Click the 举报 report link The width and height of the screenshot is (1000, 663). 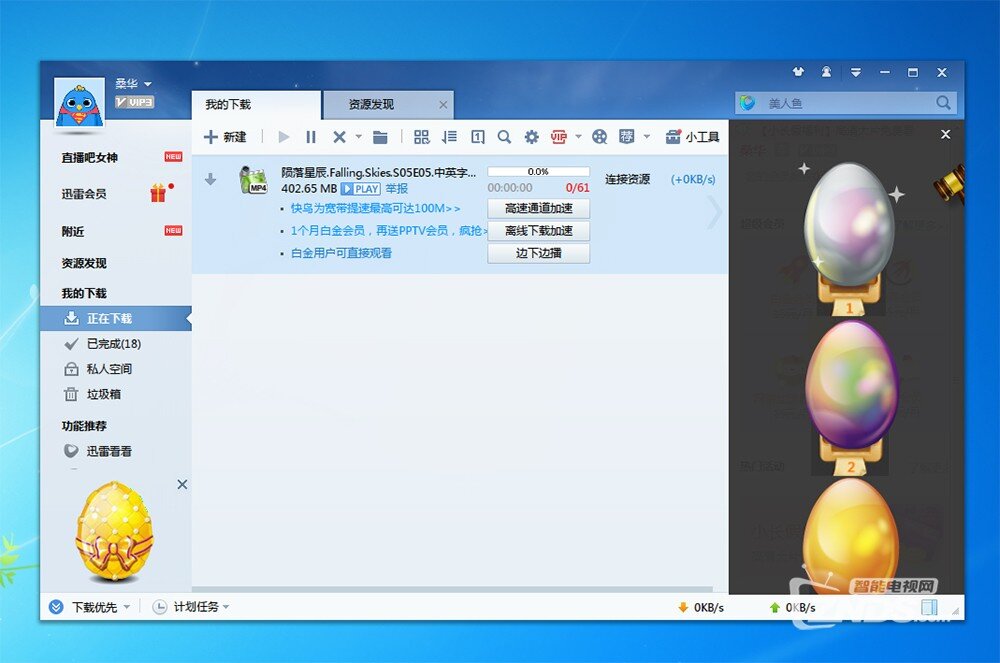pyautogui.click(x=397, y=189)
